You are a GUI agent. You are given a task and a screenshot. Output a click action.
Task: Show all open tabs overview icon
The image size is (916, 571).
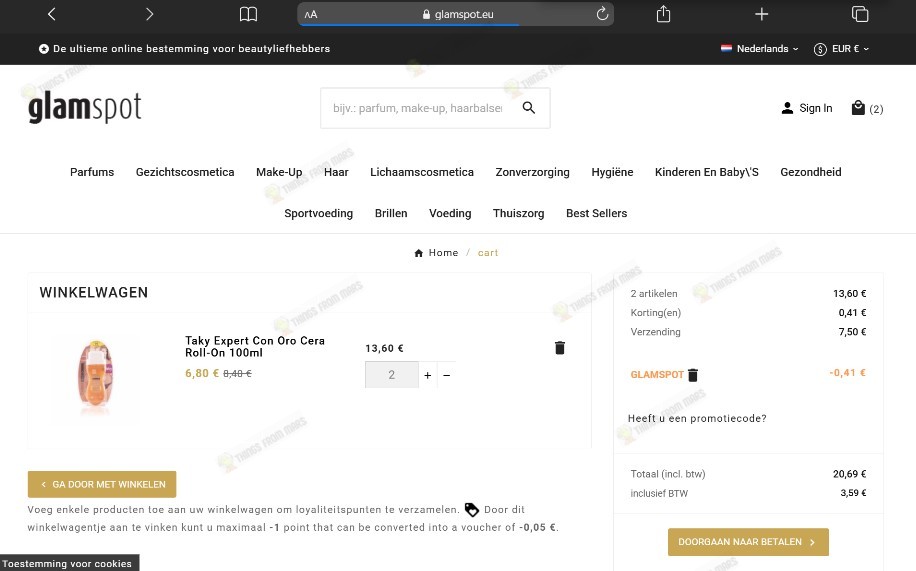[860, 14]
